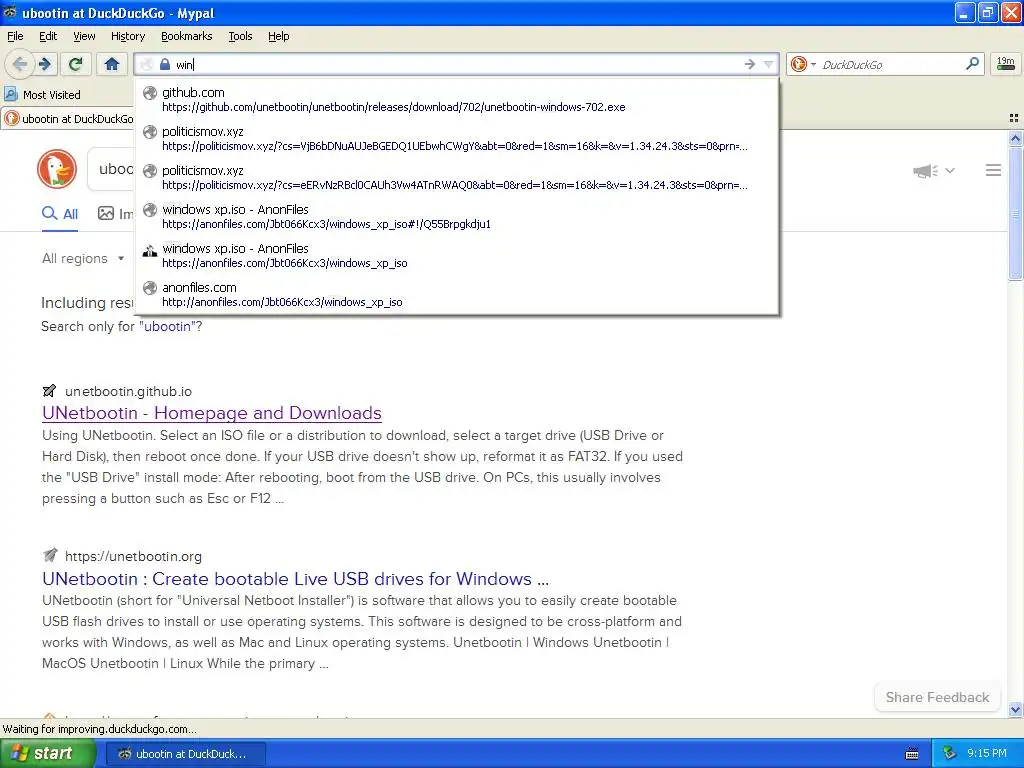Open the Tools menu
This screenshot has height=768, width=1024.
[240, 36]
